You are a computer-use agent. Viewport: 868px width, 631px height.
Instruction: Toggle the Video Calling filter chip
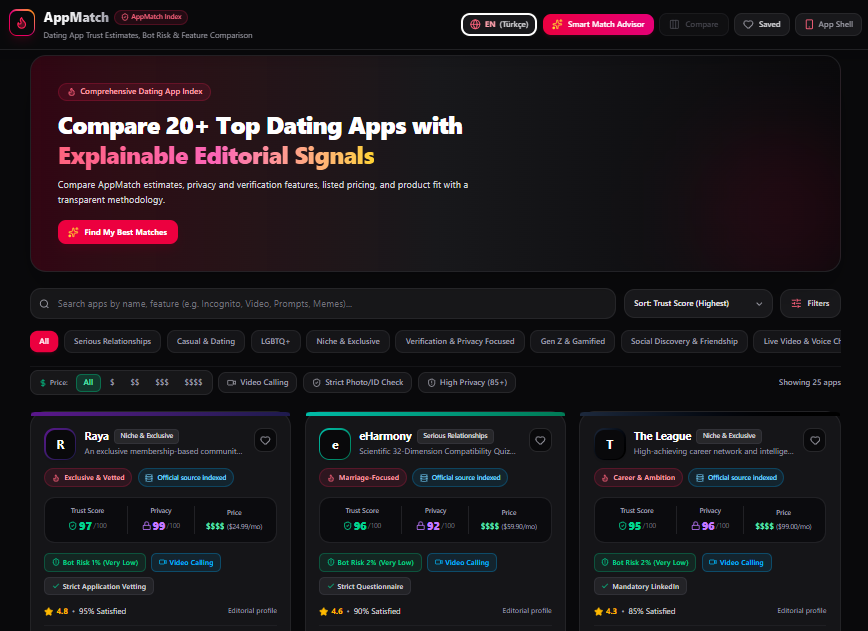pyautogui.click(x=257, y=382)
